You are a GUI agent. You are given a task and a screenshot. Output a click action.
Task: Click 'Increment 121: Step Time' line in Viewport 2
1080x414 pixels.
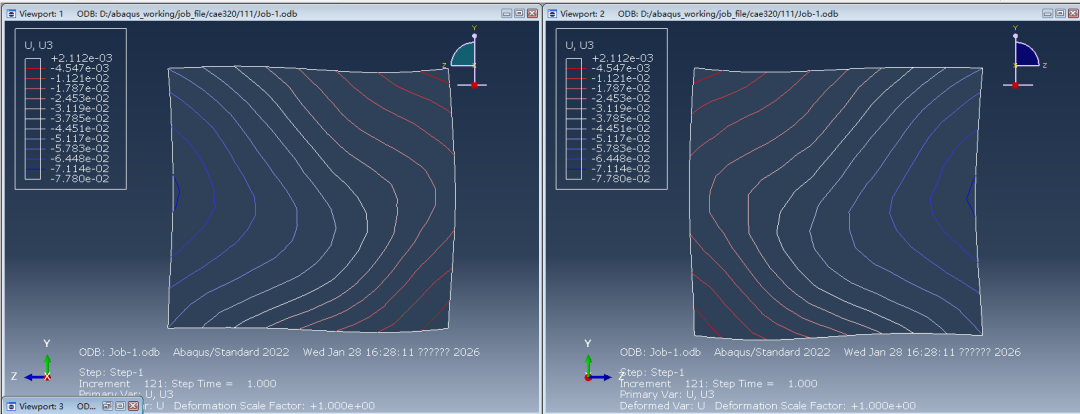pos(718,384)
